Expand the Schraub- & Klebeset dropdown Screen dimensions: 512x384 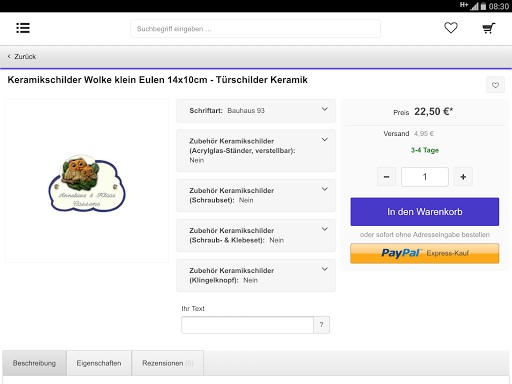tap(256, 235)
